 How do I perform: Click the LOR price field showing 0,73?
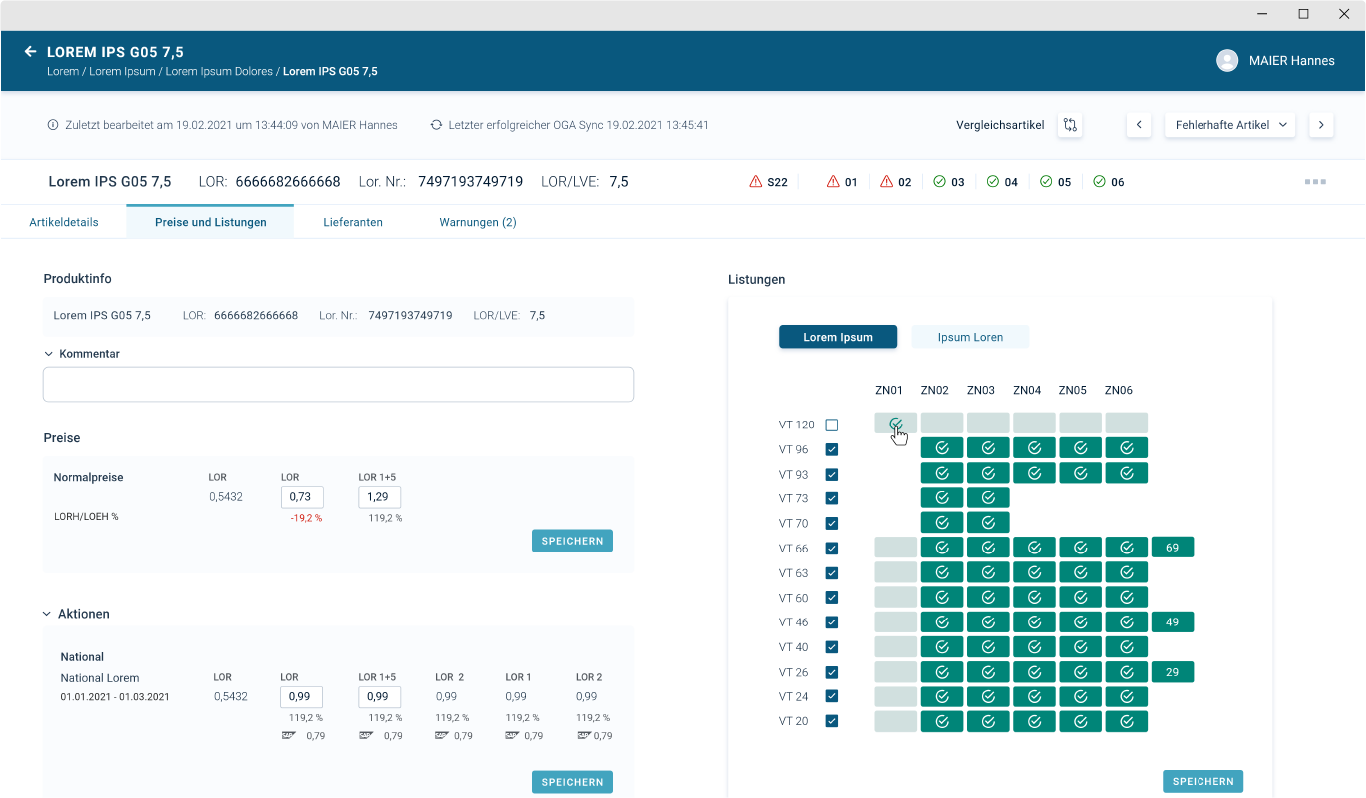(x=302, y=496)
